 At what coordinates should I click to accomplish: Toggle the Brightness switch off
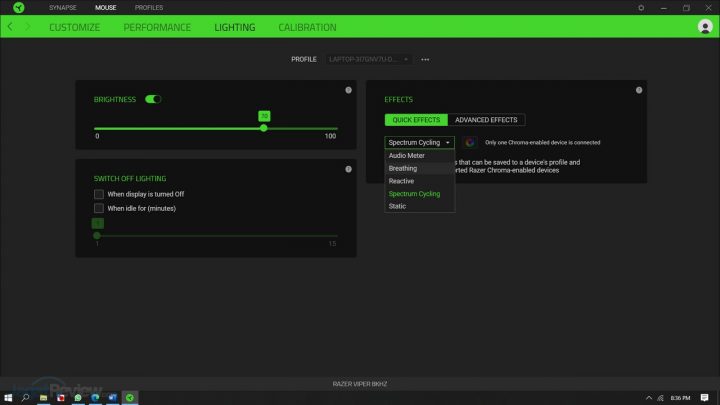click(153, 99)
